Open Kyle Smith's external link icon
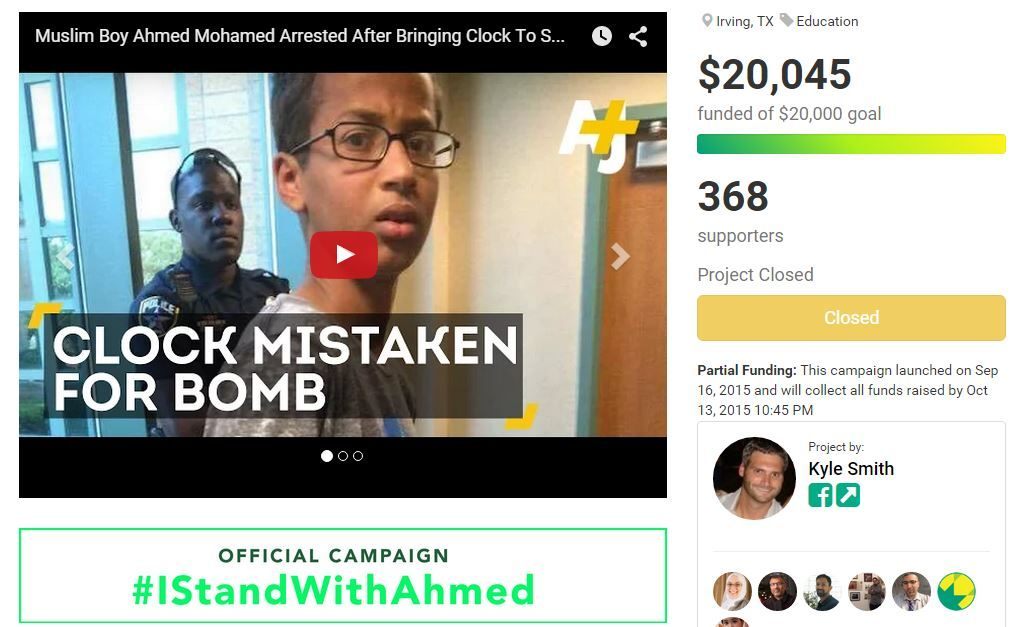This screenshot has width=1014, height=627. click(848, 496)
